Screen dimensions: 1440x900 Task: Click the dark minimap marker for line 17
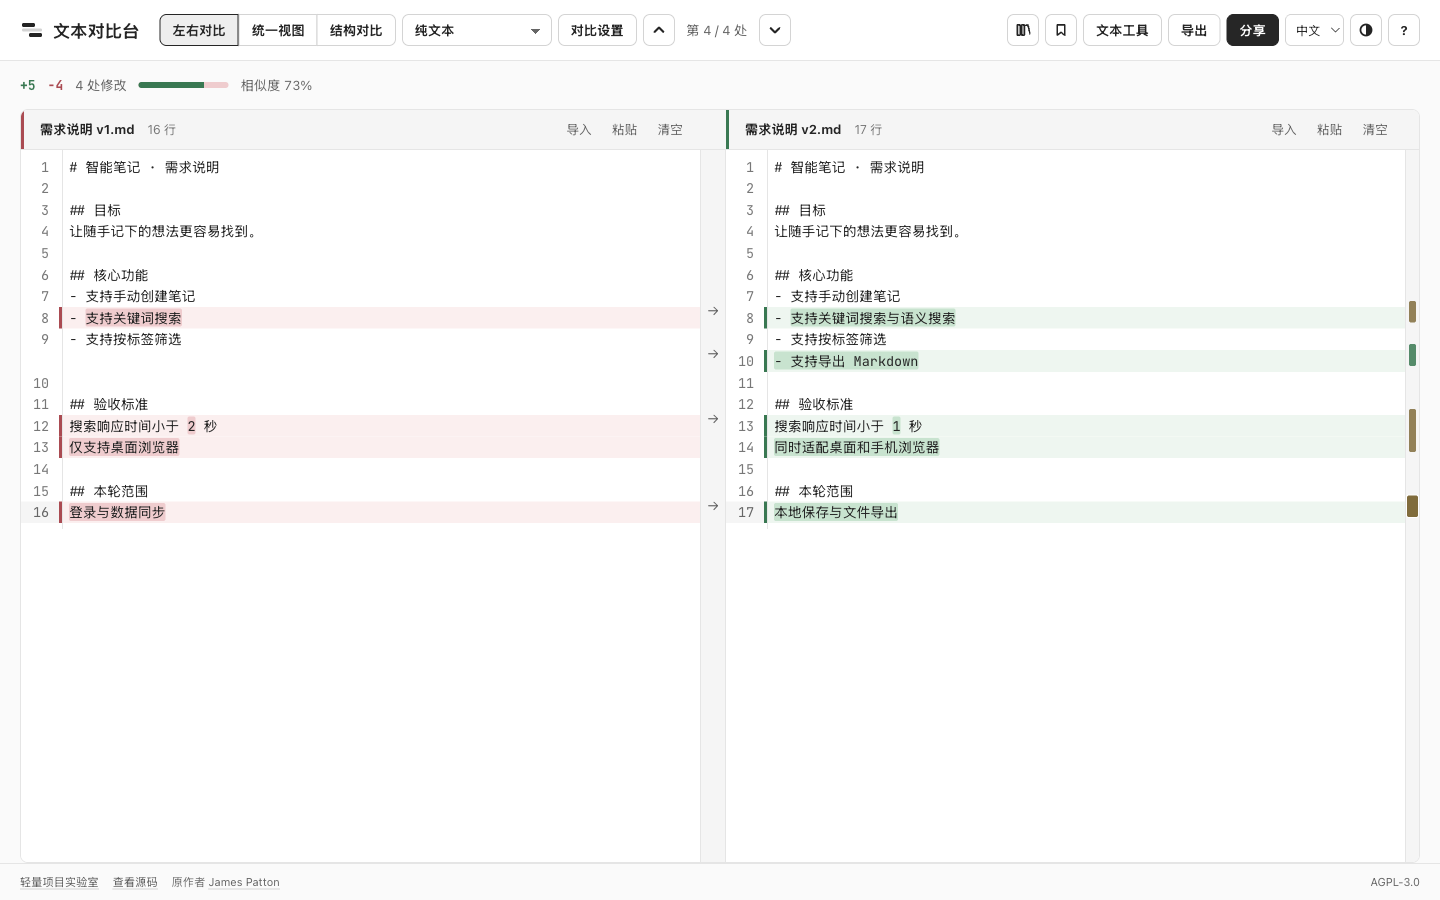coord(1412,506)
